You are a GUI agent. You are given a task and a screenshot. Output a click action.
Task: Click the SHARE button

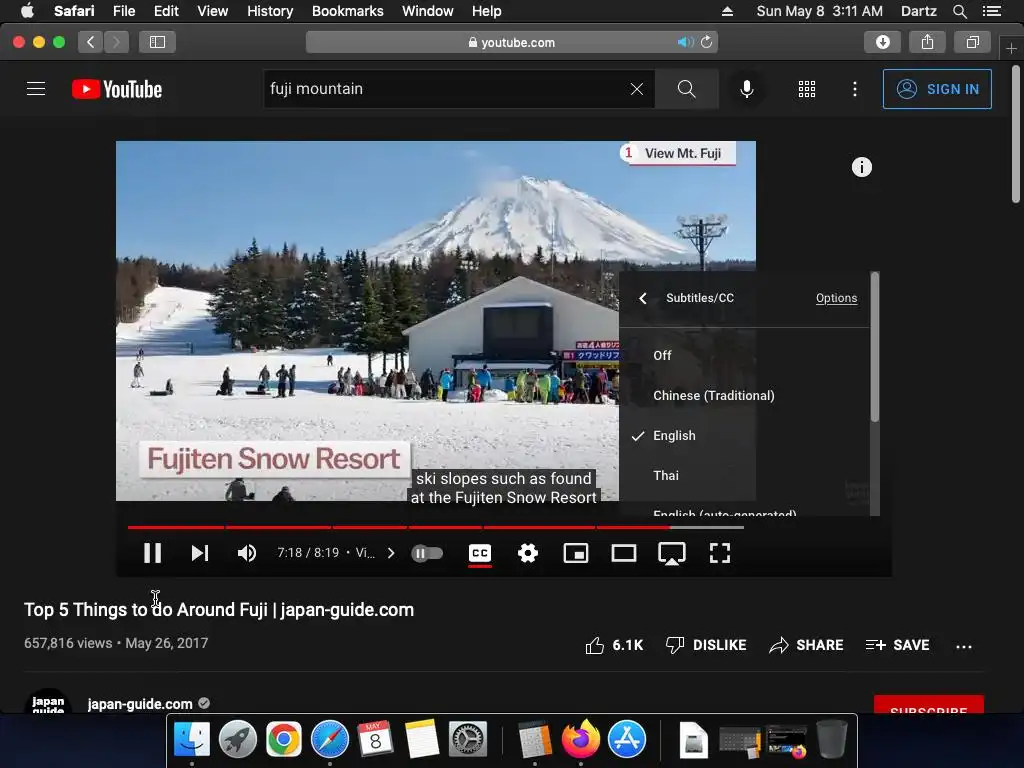click(x=806, y=645)
